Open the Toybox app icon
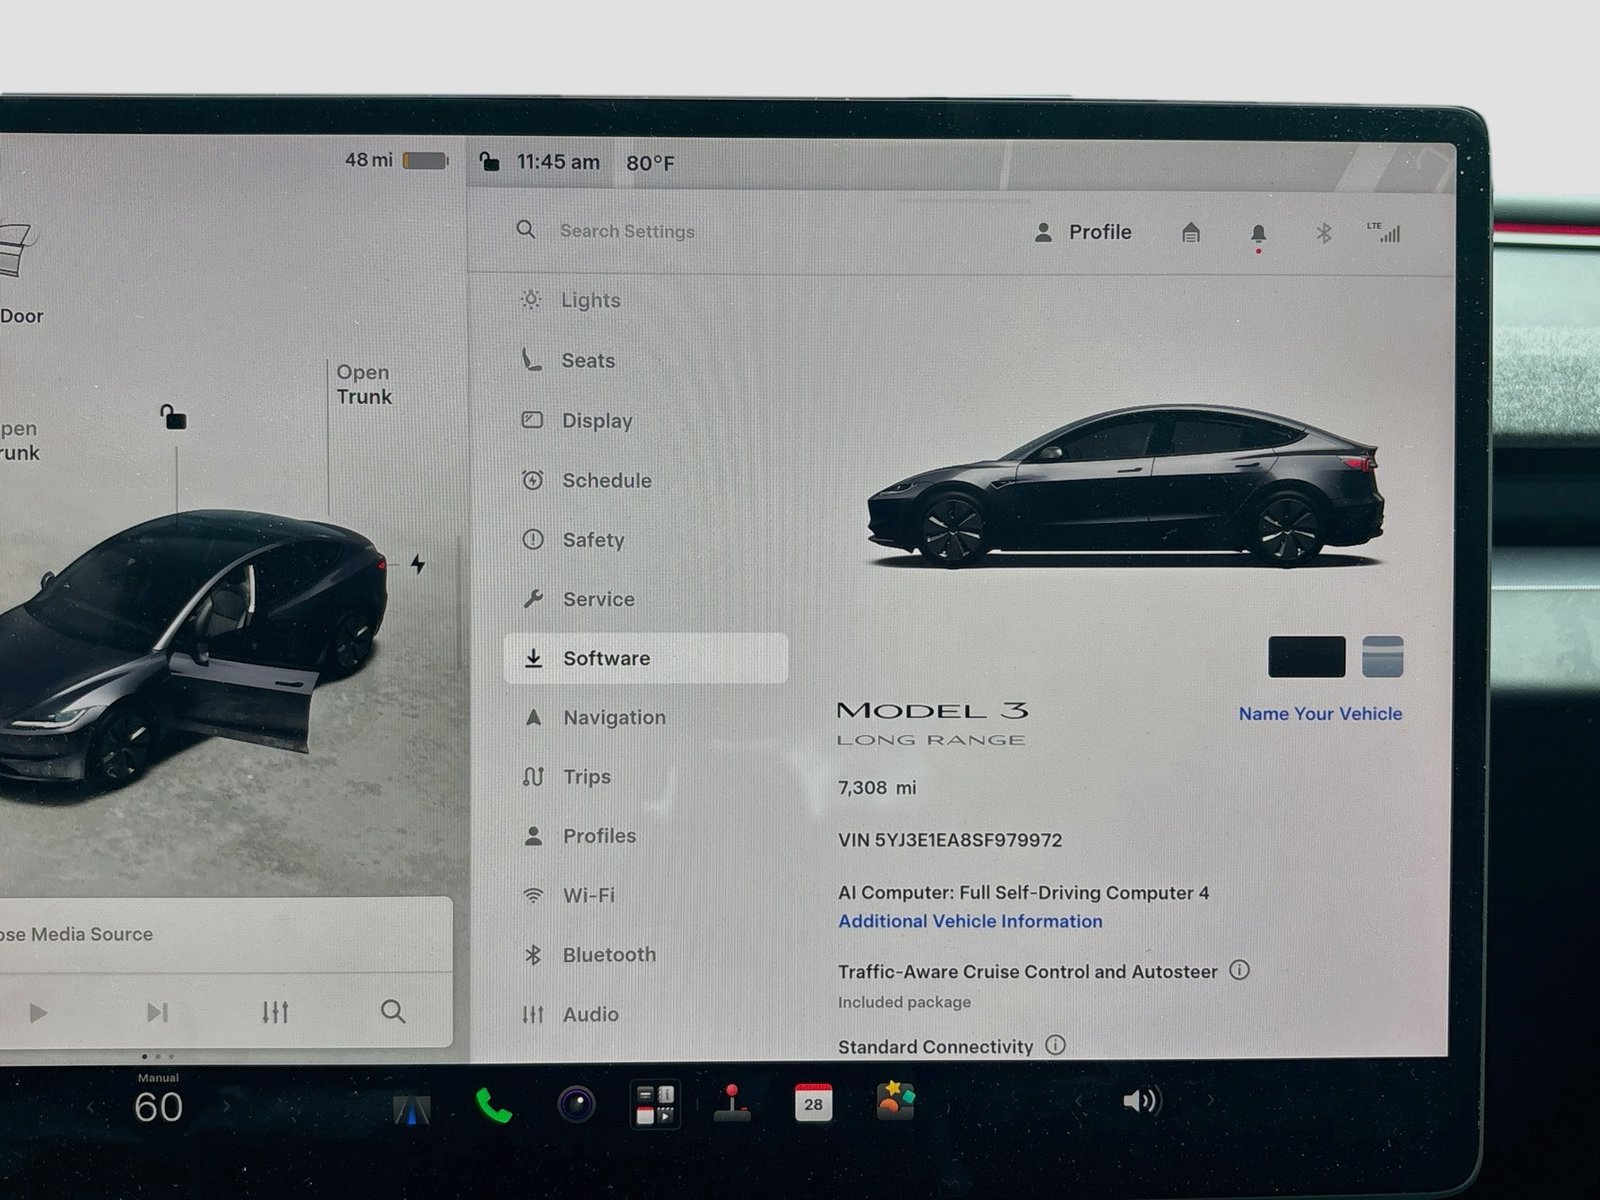1600x1200 pixels. coord(895,1101)
